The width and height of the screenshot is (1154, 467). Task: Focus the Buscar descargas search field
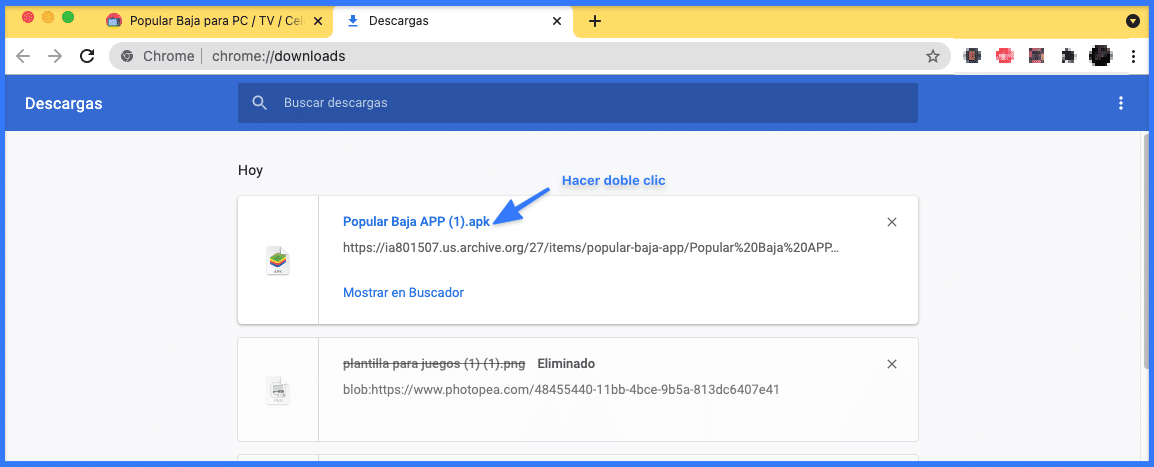click(x=578, y=103)
